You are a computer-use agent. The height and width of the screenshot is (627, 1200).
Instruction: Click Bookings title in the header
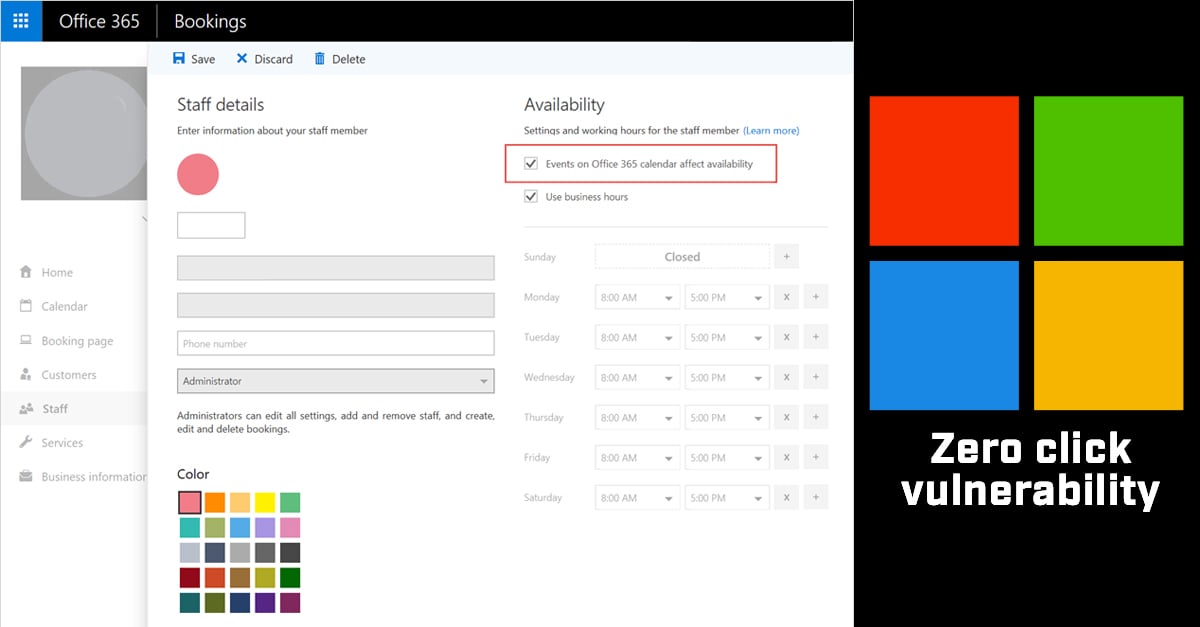click(x=210, y=21)
